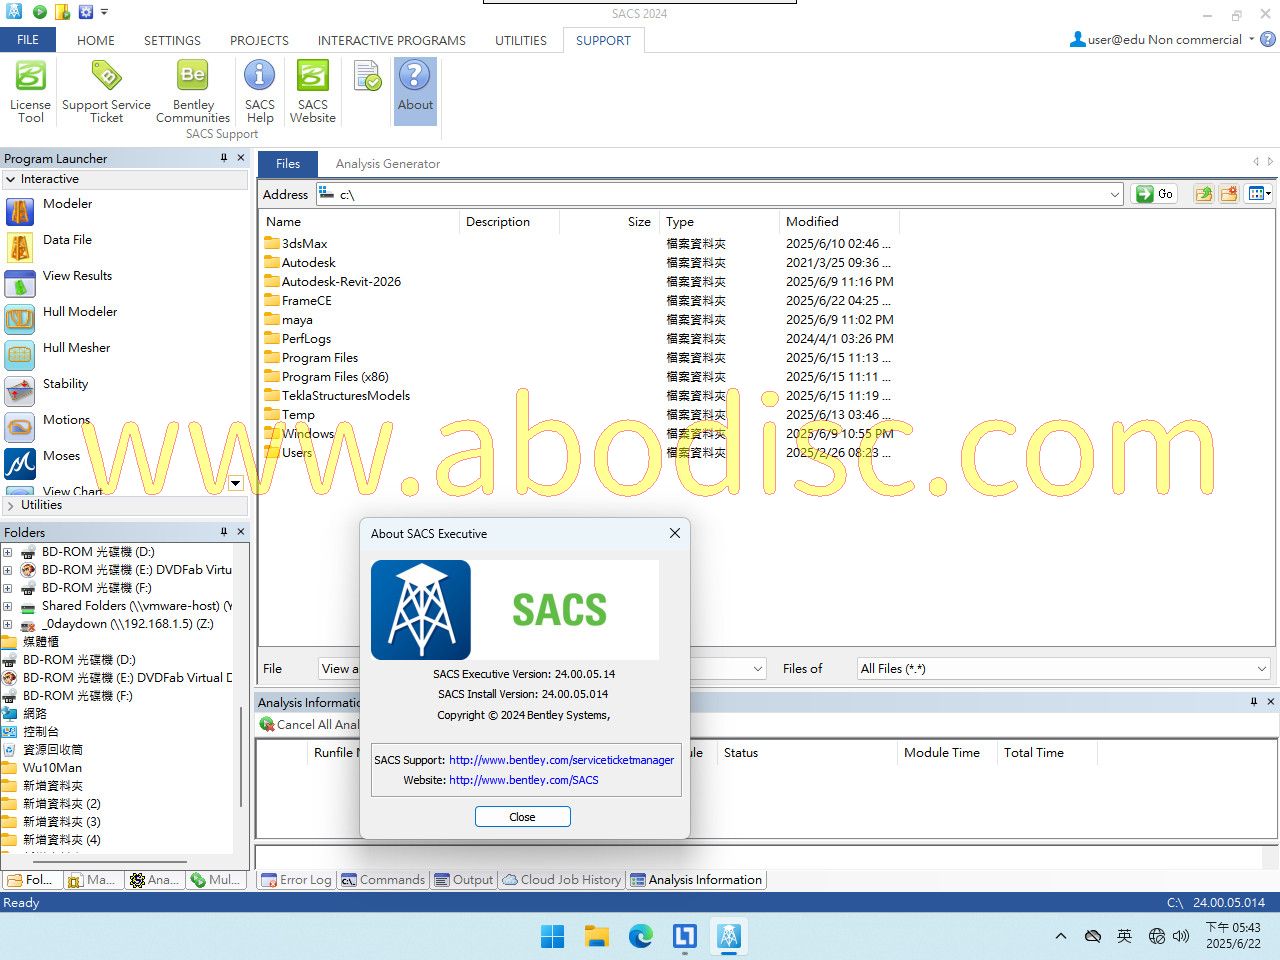This screenshot has height=960, width=1280.
Task: Open the bentley.com/SACS website link
Action: 524,780
